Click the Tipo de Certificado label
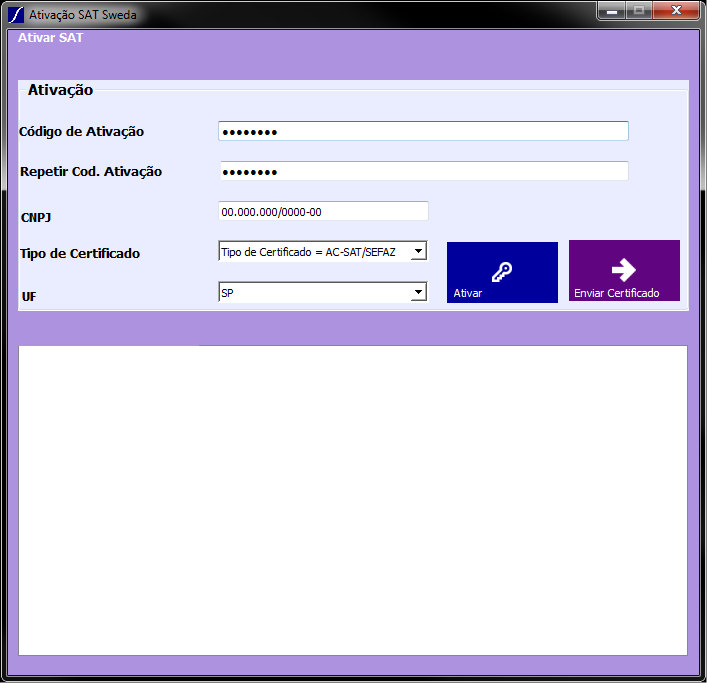707x683 pixels. (x=80, y=253)
